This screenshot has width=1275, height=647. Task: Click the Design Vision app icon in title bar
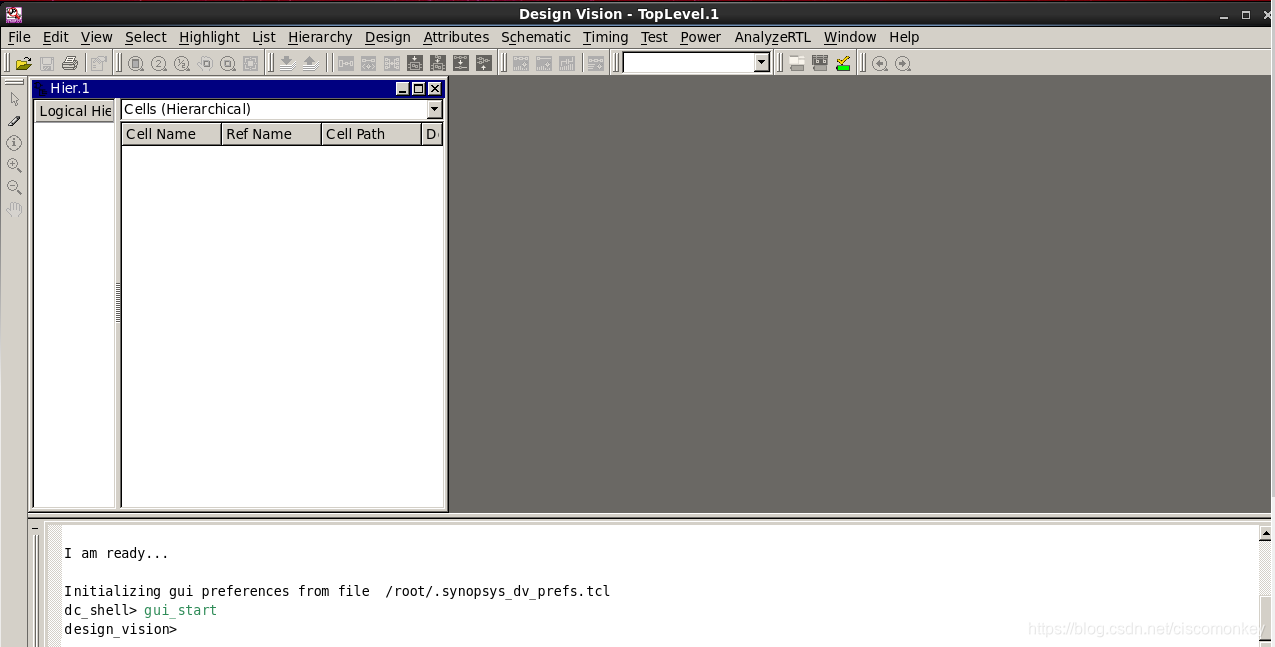13,14
